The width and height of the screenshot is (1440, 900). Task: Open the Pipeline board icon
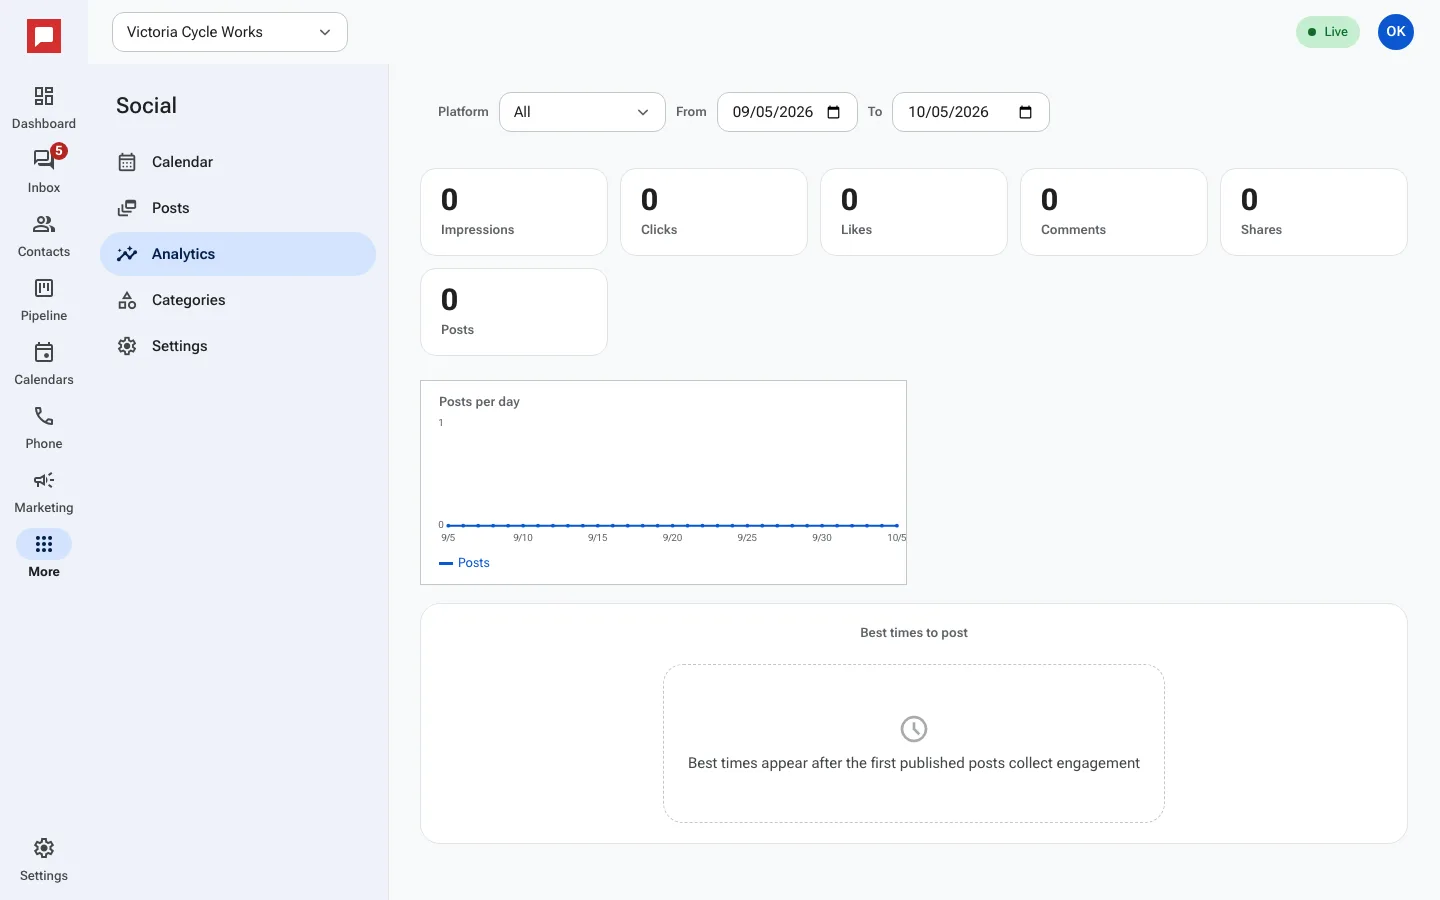pos(44,288)
